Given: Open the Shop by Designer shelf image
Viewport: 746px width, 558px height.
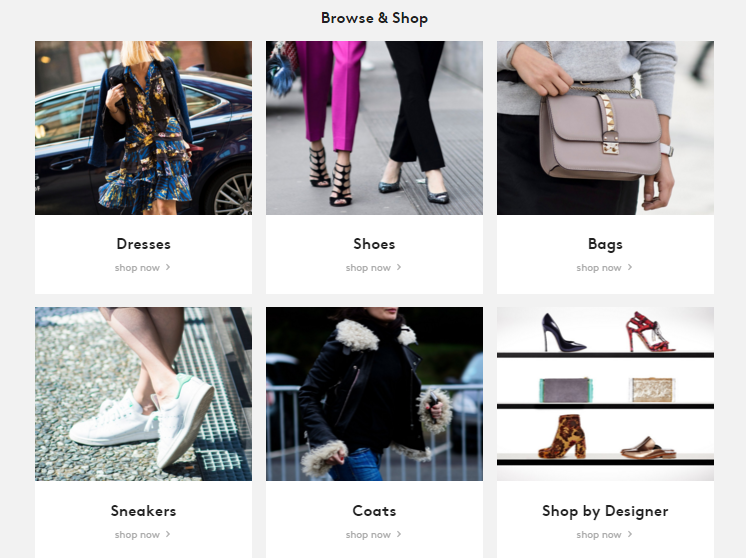Looking at the screenshot, I should point(605,394).
